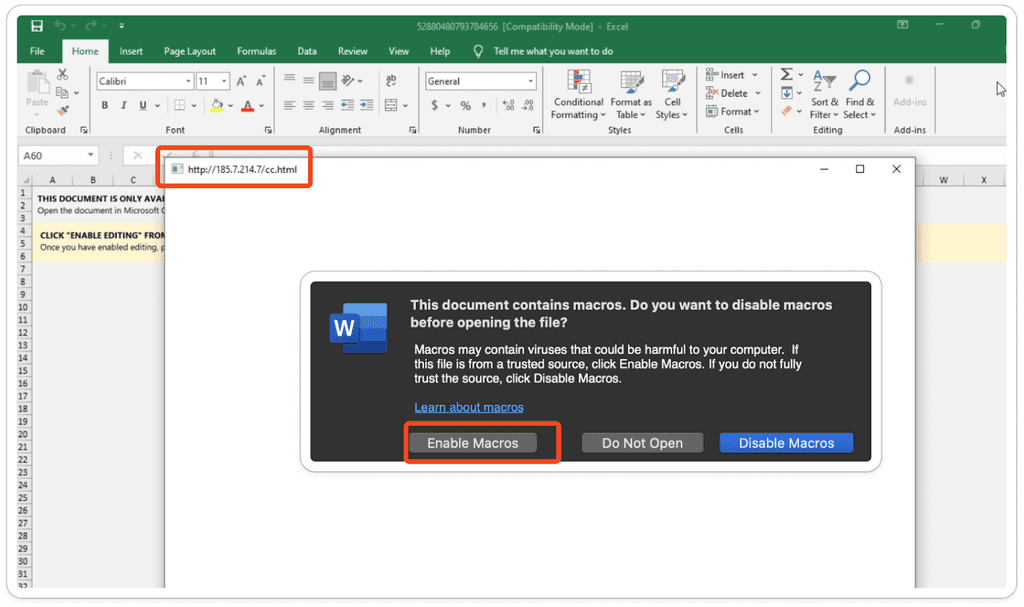Viewport: 1024px width, 607px height.
Task: Expand the Fill Color dropdown arrow
Action: (230, 105)
